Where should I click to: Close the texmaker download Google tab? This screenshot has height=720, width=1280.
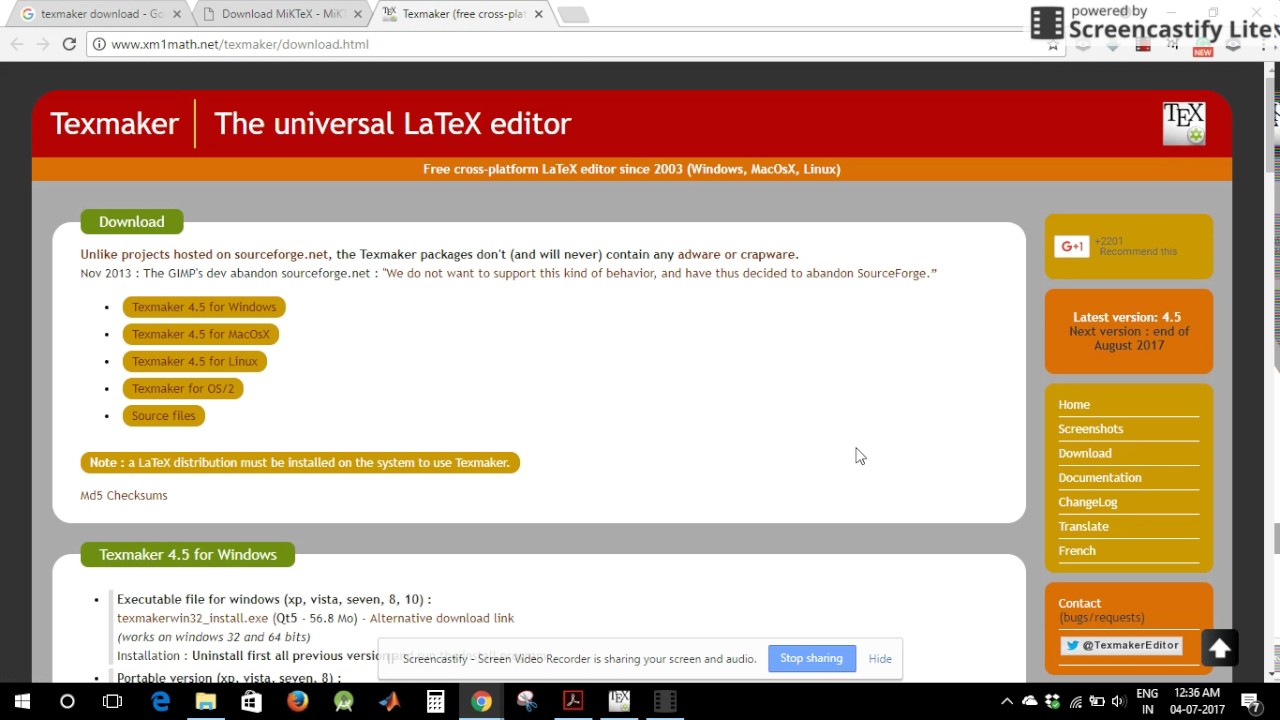(x=177, y=14)
